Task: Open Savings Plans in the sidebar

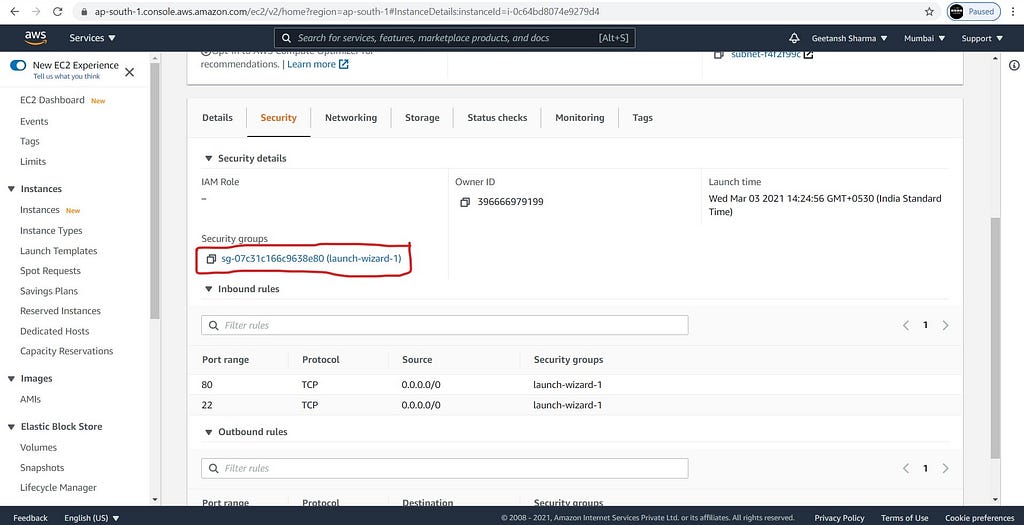Action: click(49, 291)
